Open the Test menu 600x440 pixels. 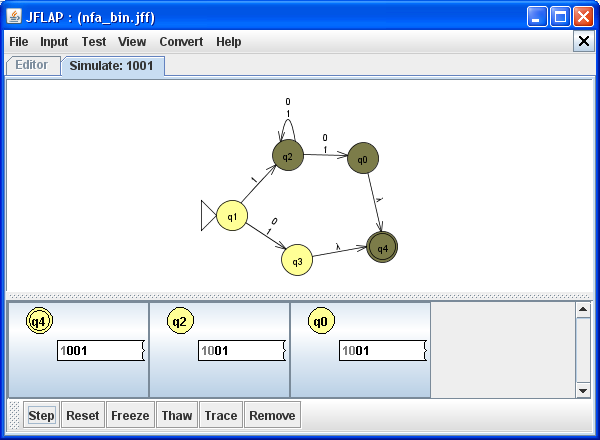[x=94, y=42]
